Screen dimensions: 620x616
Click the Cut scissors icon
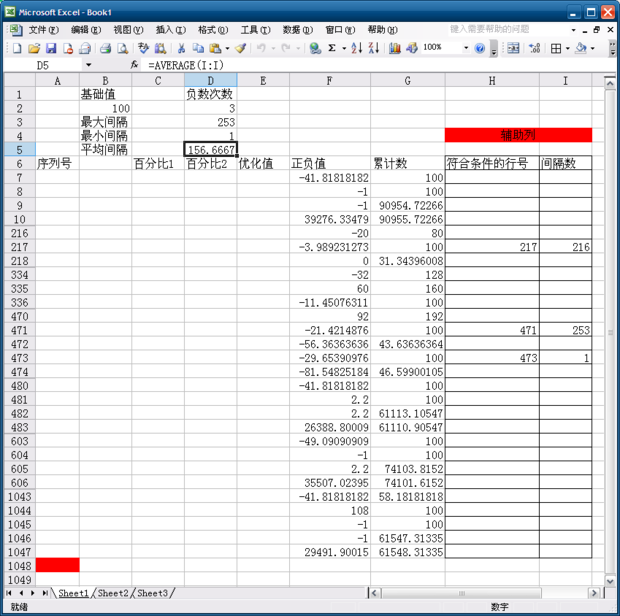pos(181,48)
